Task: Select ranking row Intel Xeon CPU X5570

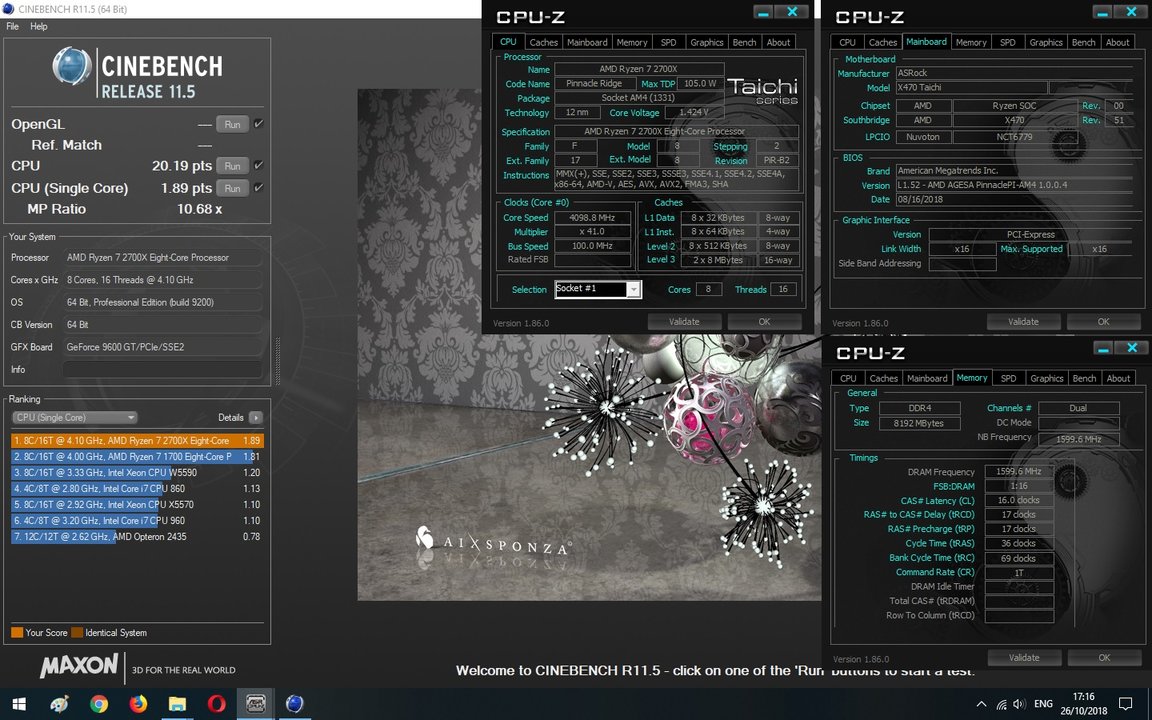Action: pos(137,505)
